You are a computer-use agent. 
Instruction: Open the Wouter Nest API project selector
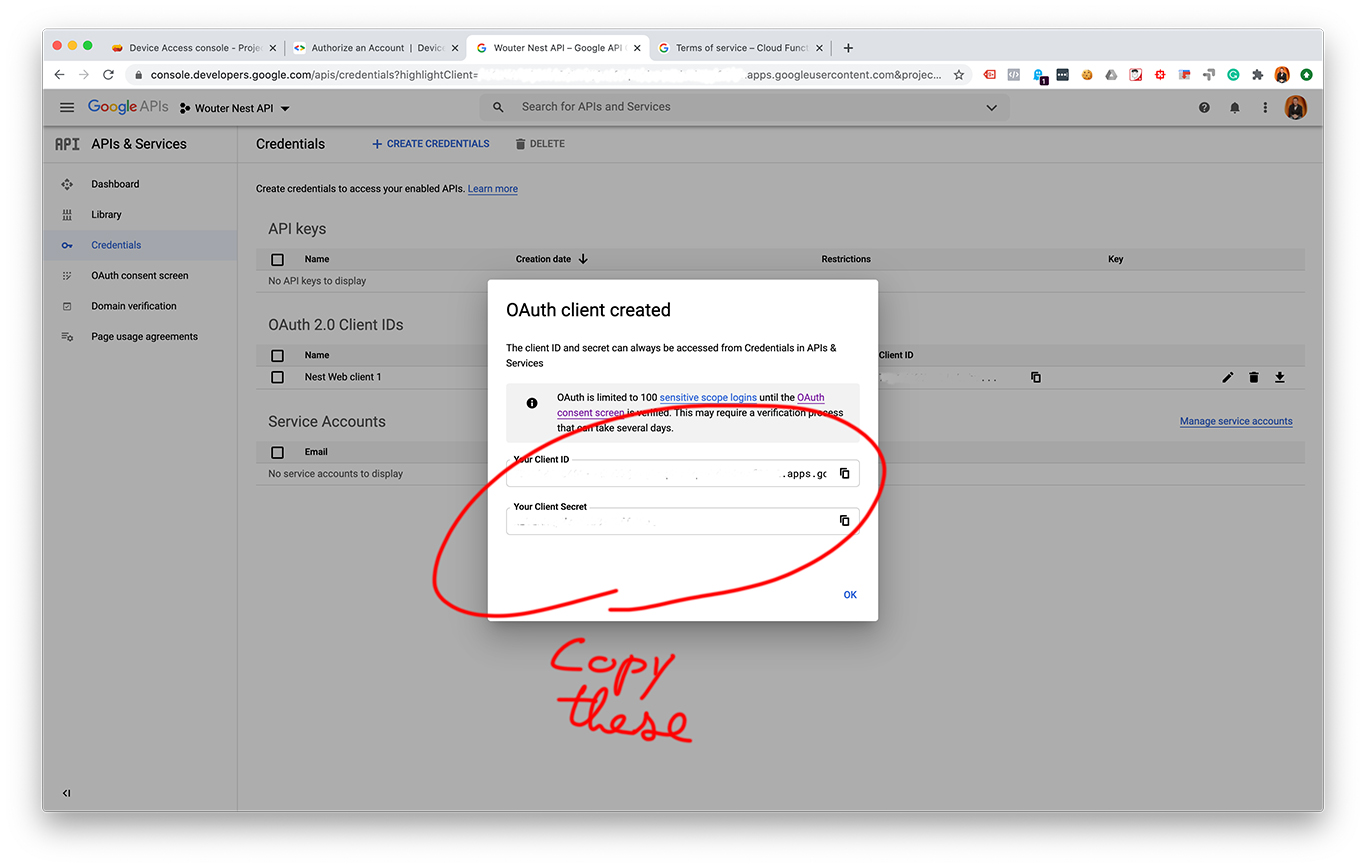[235, 108]
